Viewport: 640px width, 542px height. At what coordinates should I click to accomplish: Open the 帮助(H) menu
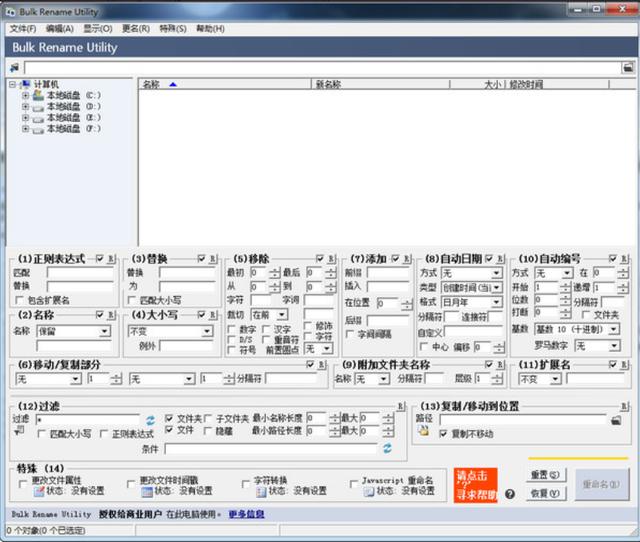coord(210,29)
